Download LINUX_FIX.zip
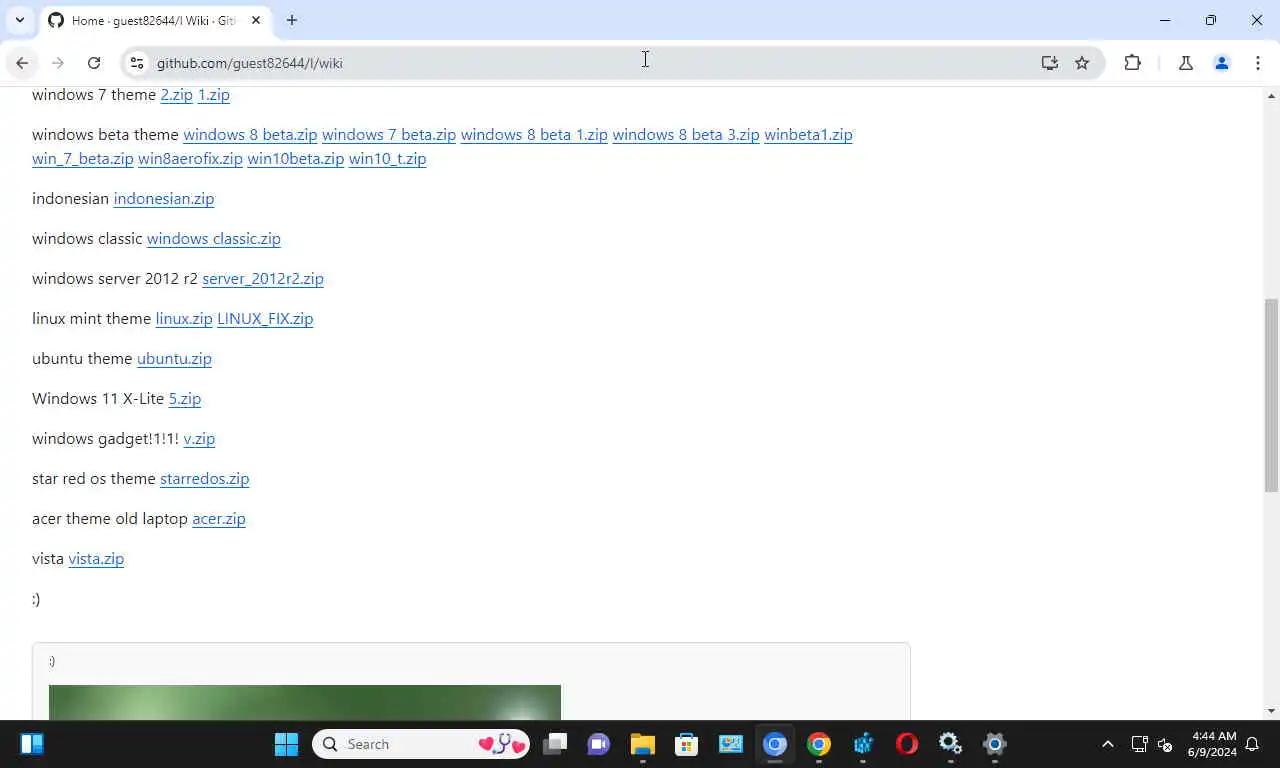 [x=265, y=319]
